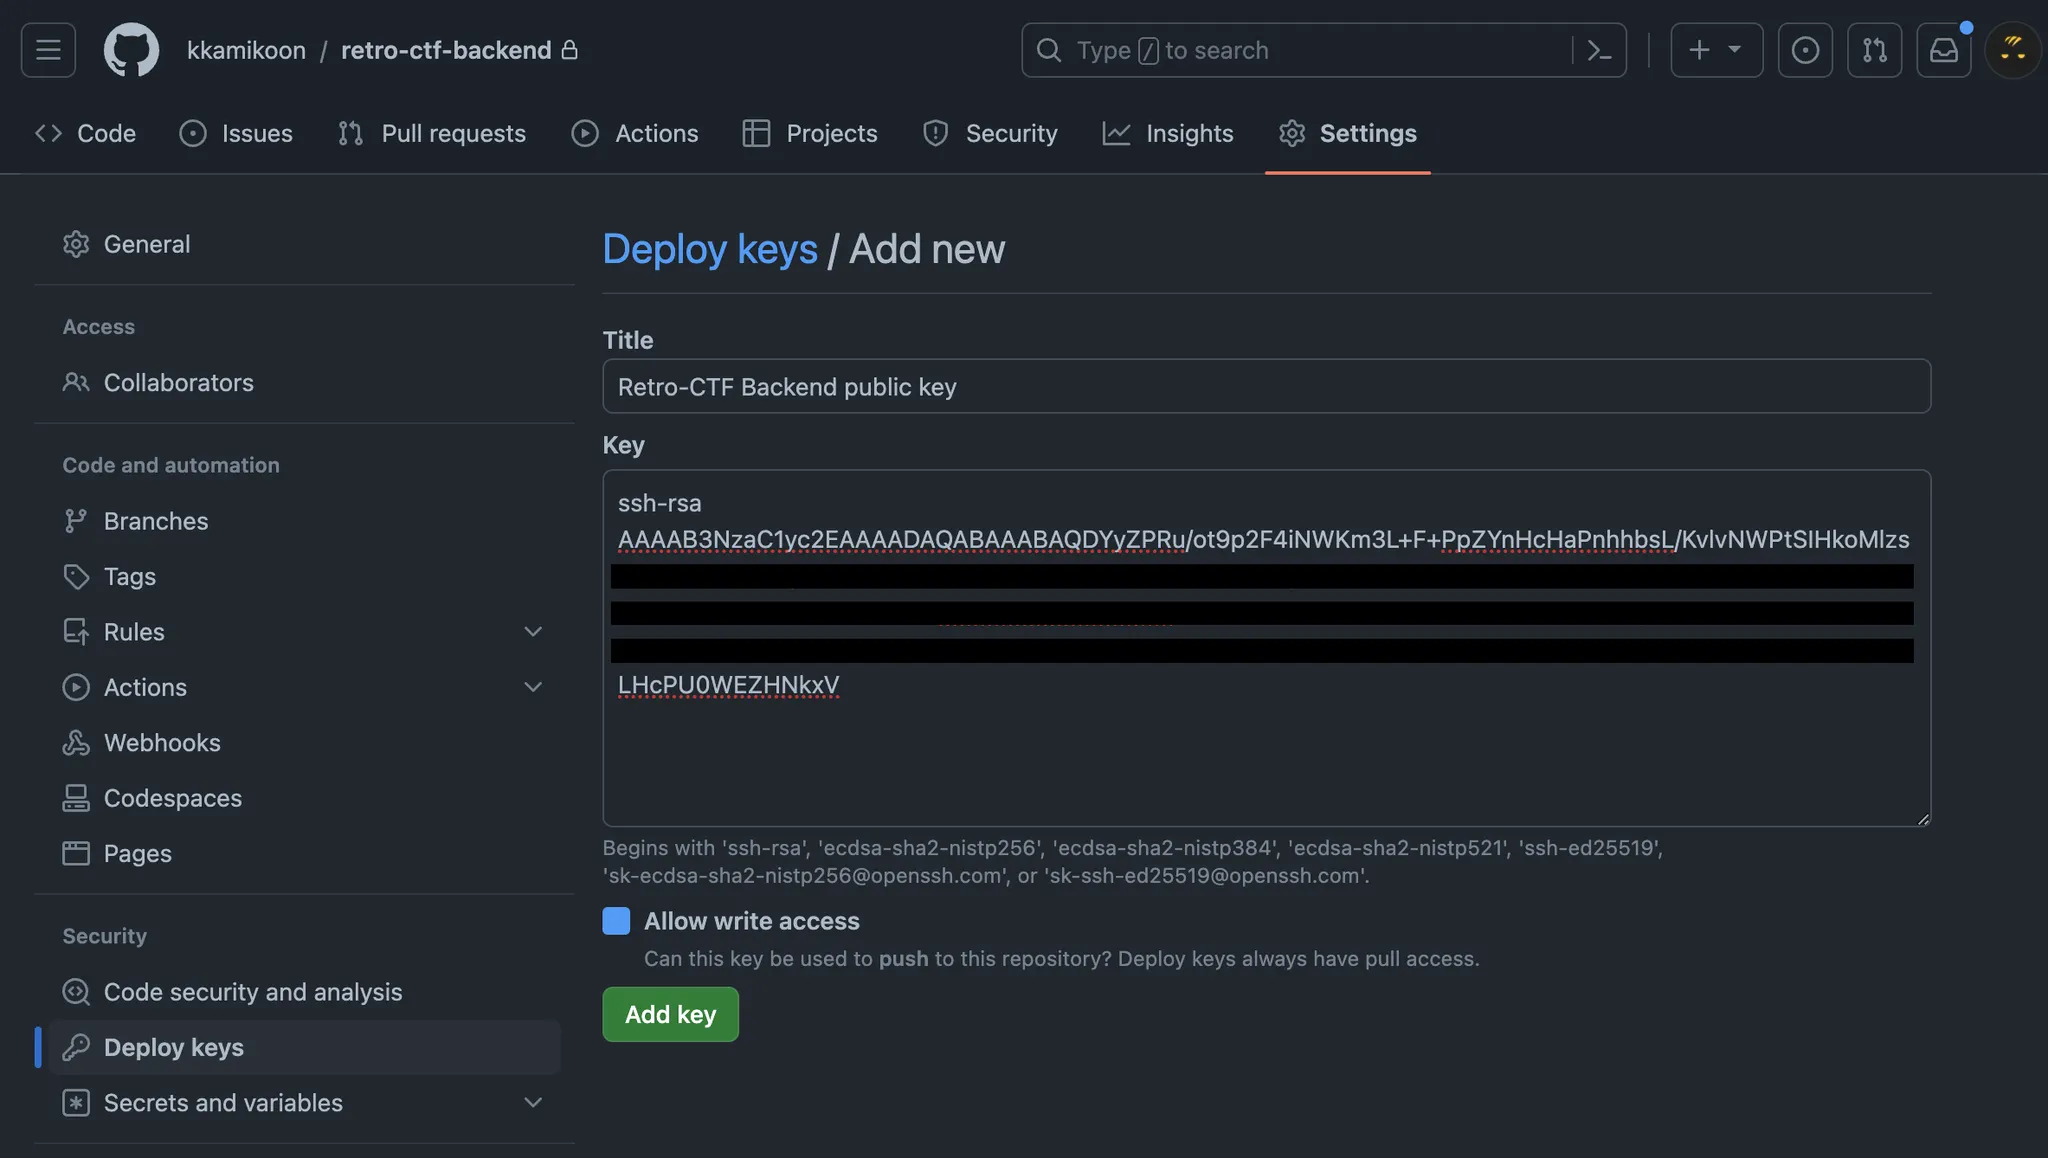Focus the search bar
This screenshot has width=2048, height=1158.
[1300, 50]
